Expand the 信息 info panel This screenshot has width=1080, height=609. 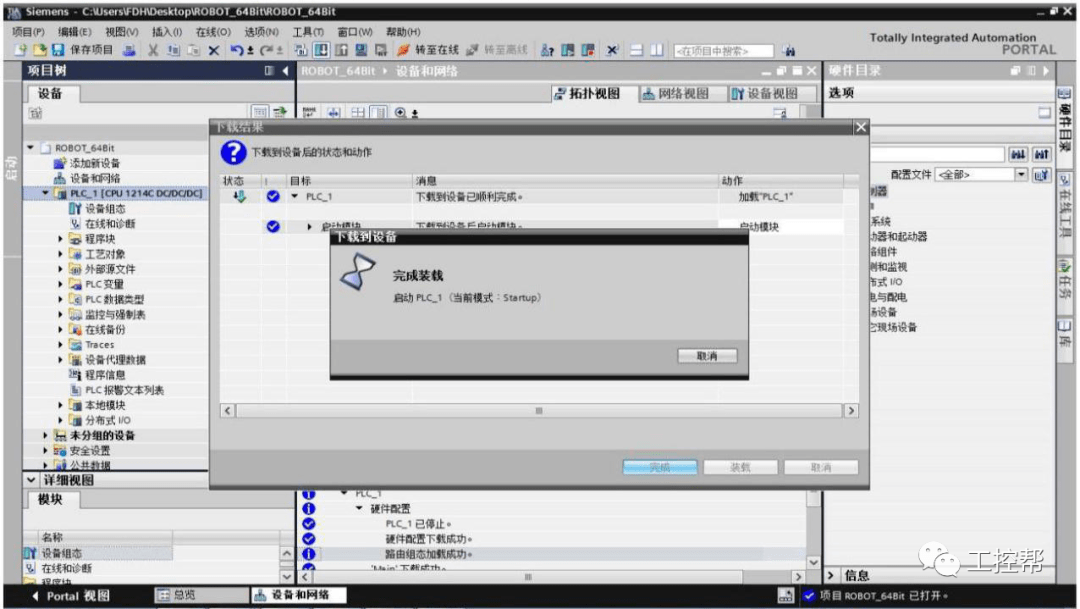click(831, 575)
